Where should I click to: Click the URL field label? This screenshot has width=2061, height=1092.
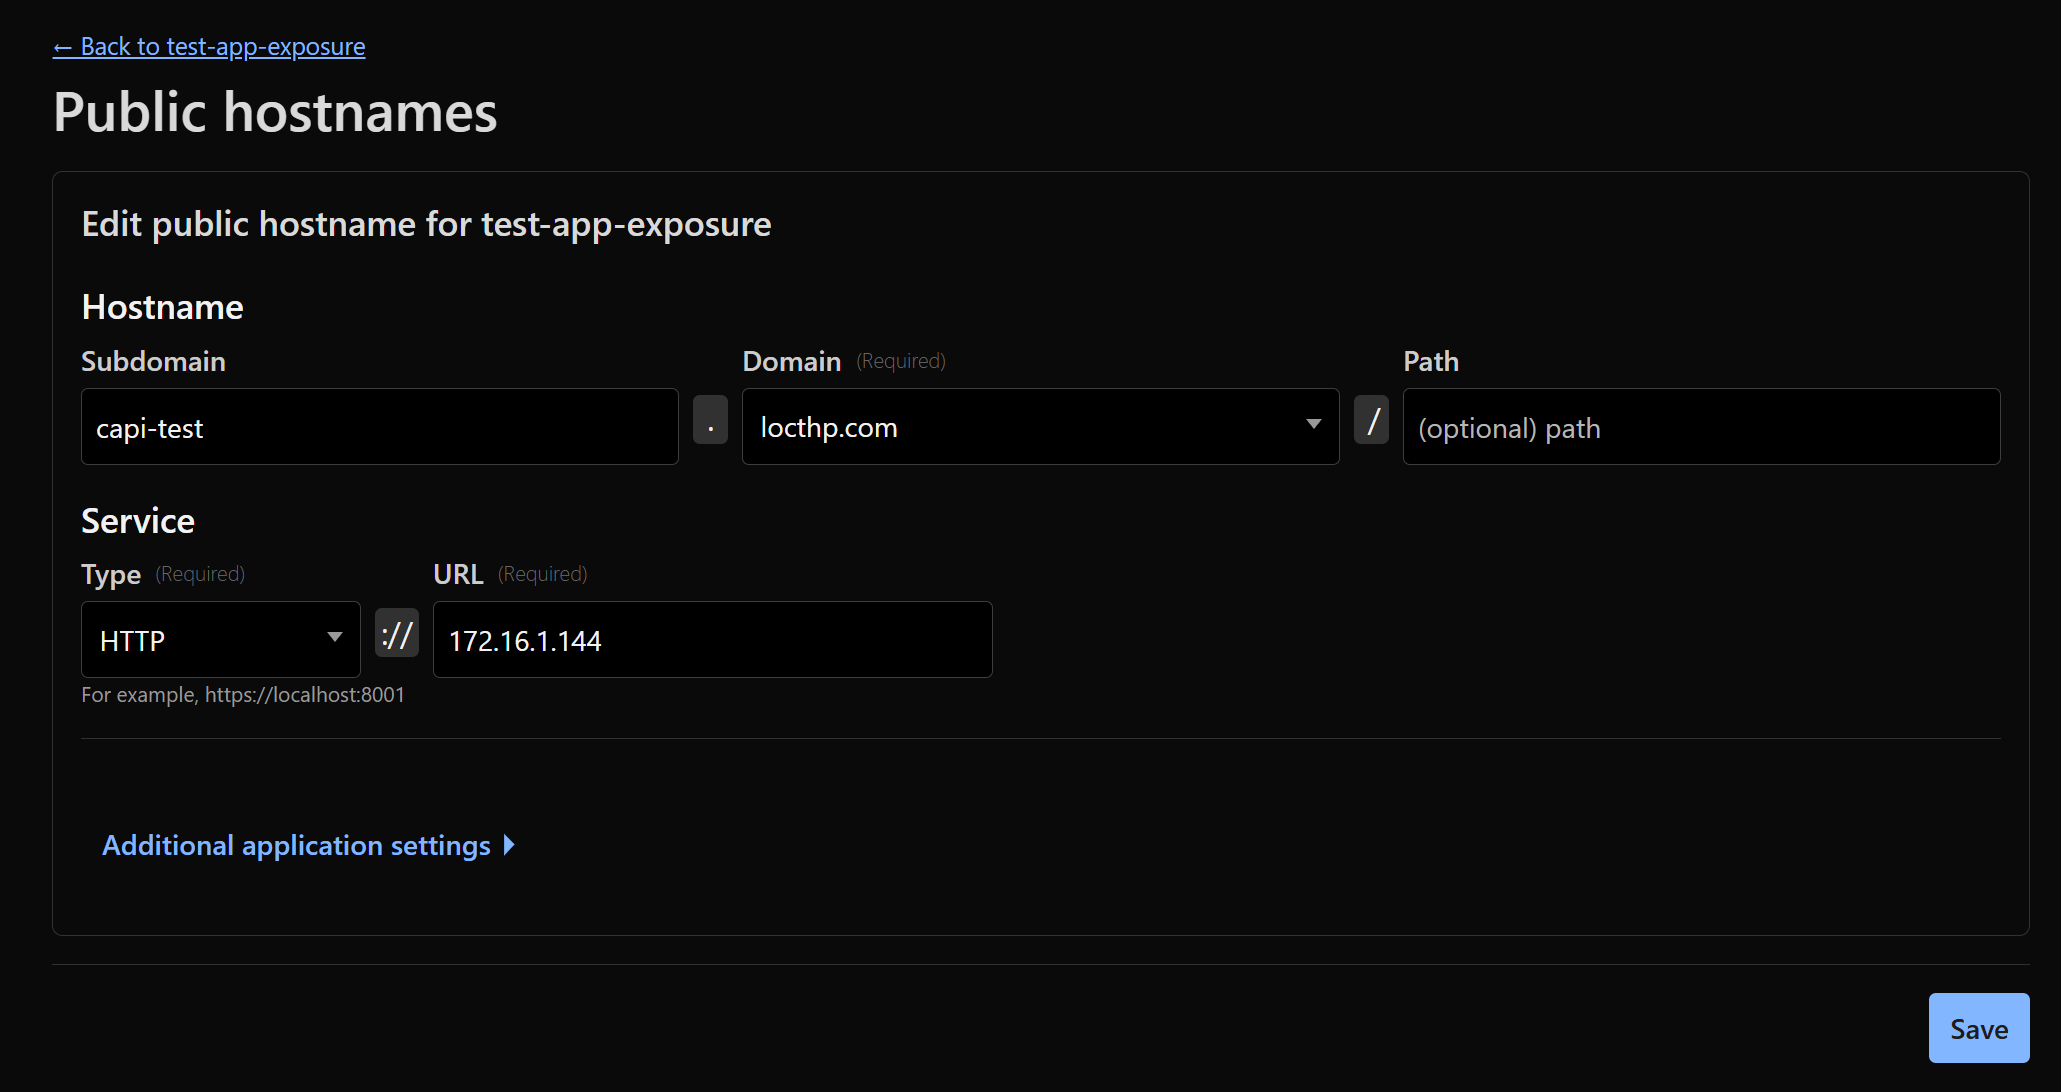(458, 574)
